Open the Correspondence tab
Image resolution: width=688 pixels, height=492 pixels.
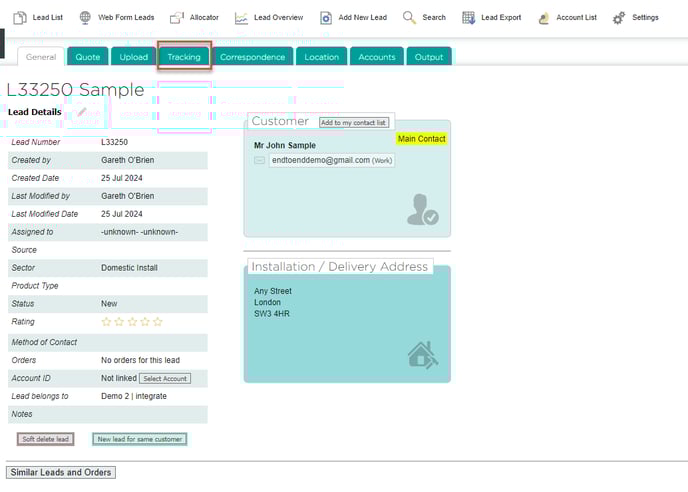[252, 57]
